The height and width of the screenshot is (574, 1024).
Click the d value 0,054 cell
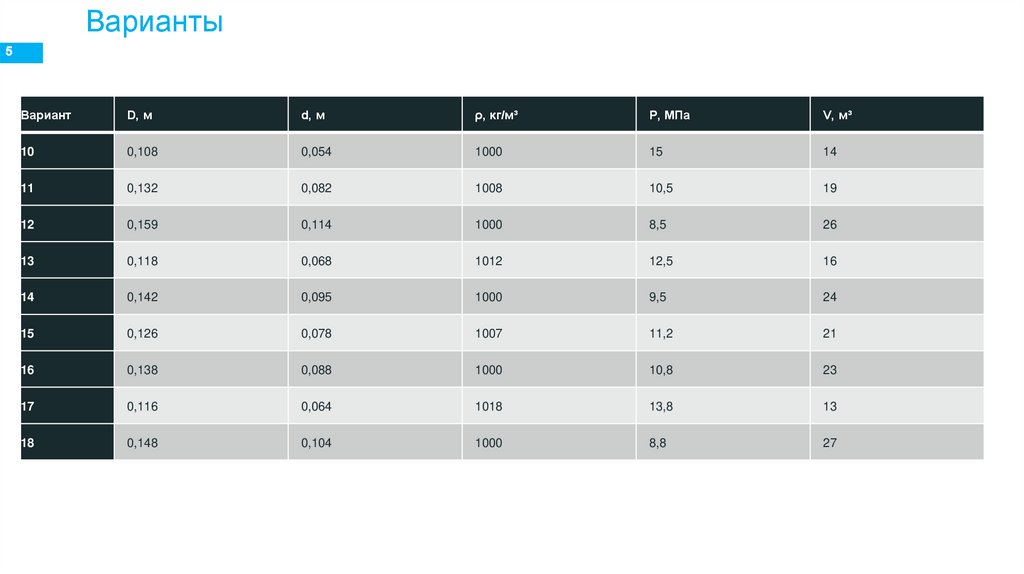pyautogui.click(x=316, y=152)
